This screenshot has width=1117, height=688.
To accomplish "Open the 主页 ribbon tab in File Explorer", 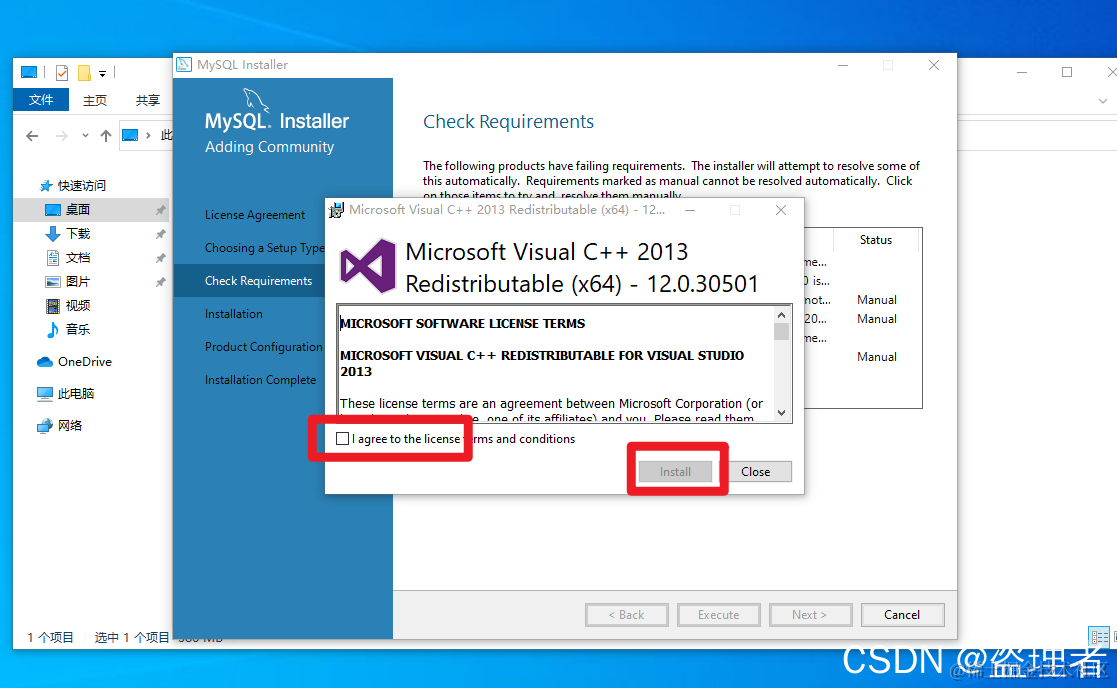I will click(95, 100).
